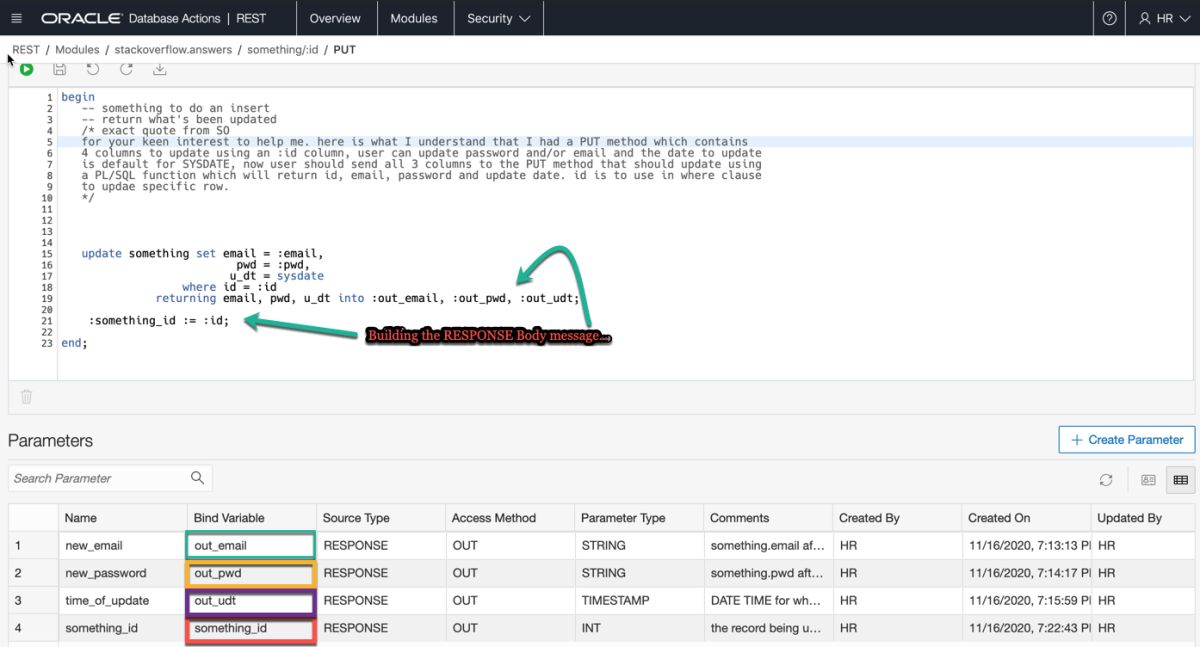
Task: Go to the Modules tab
Action: click(414, 18)
